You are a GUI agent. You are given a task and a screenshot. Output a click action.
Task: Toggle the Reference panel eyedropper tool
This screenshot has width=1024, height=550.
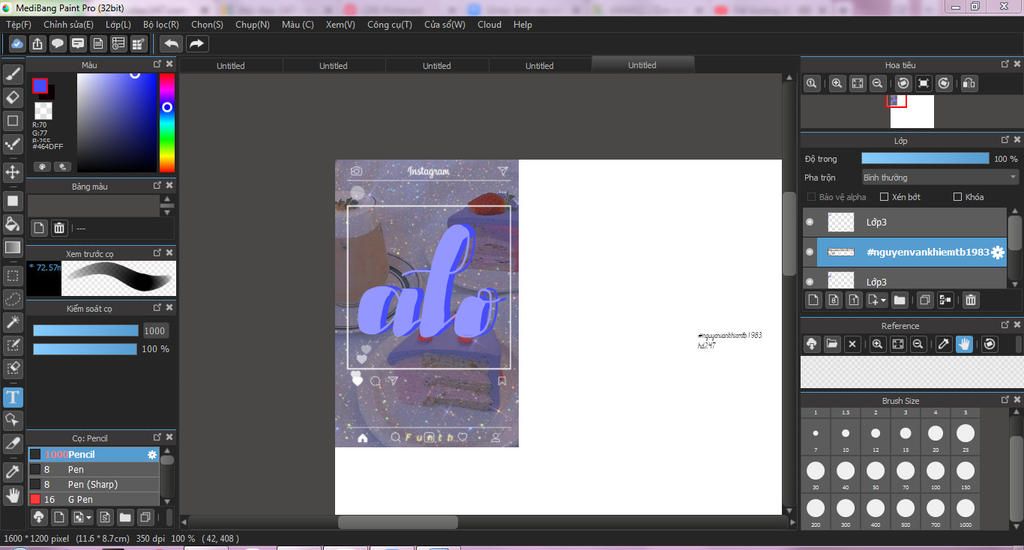point(943,344)
